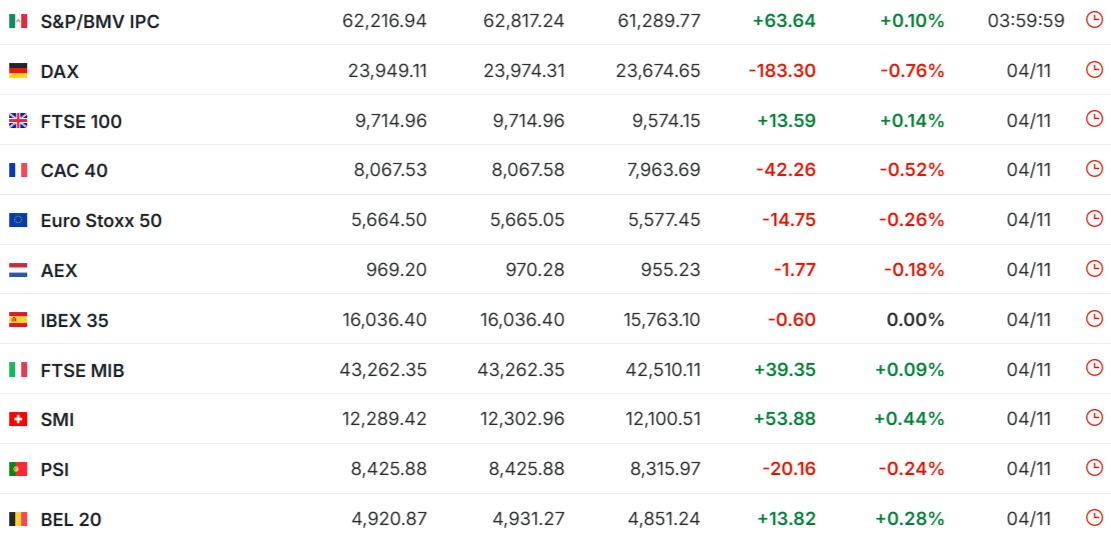Click the clock icon for CAC 40
Viewport: 1111px width, 536px height.
(1094, 169)
